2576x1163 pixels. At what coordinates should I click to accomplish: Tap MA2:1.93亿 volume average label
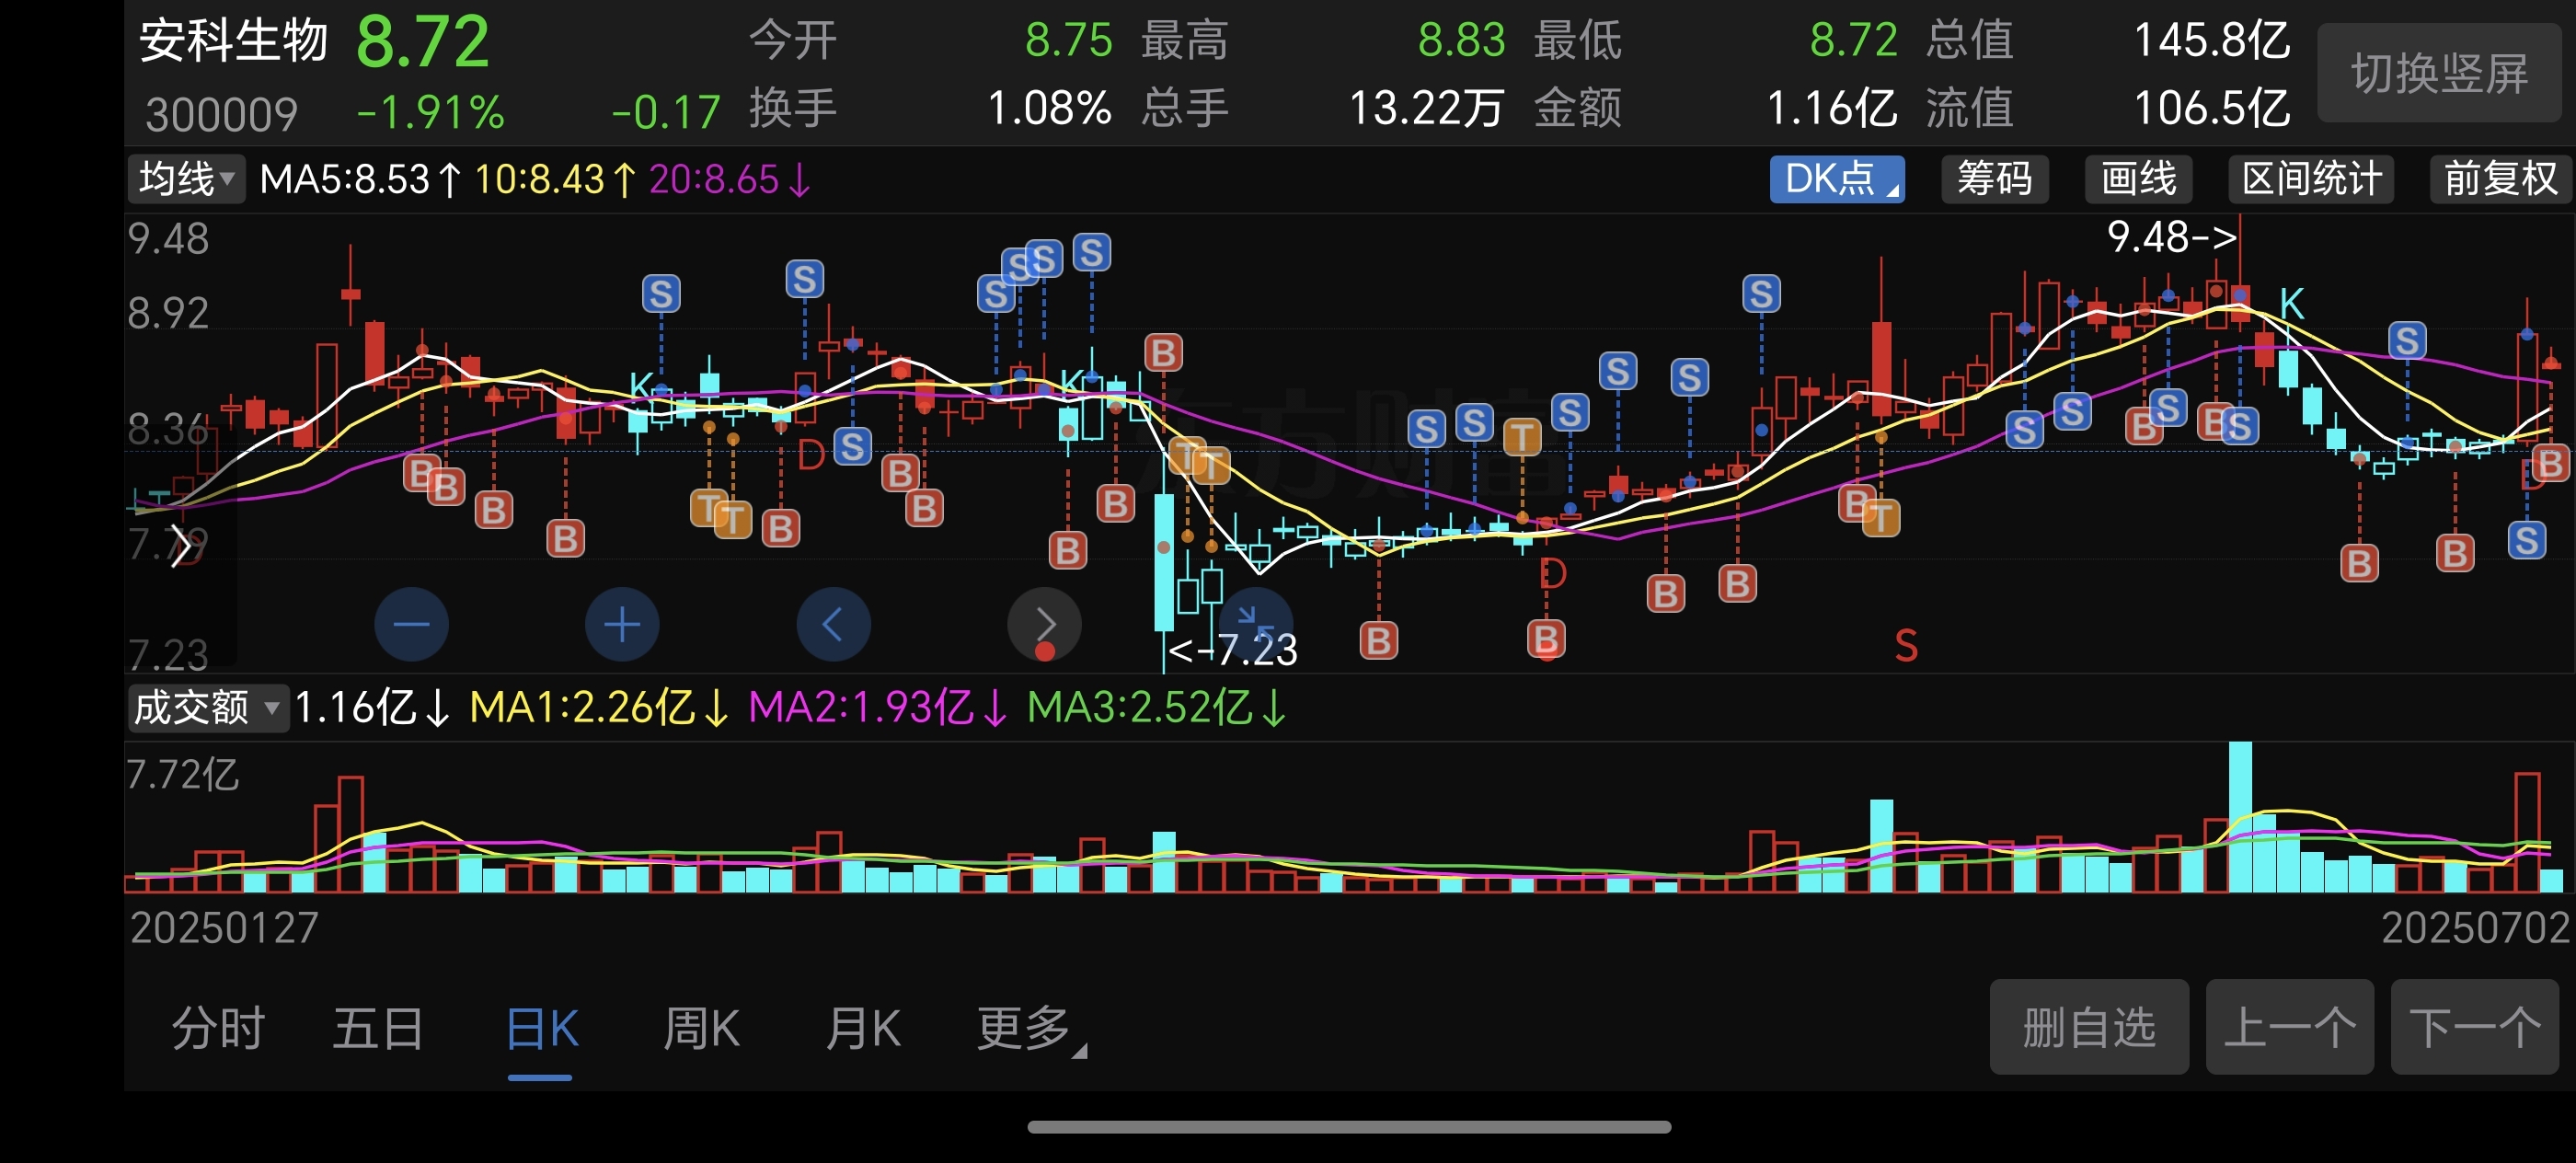[877, 708]
